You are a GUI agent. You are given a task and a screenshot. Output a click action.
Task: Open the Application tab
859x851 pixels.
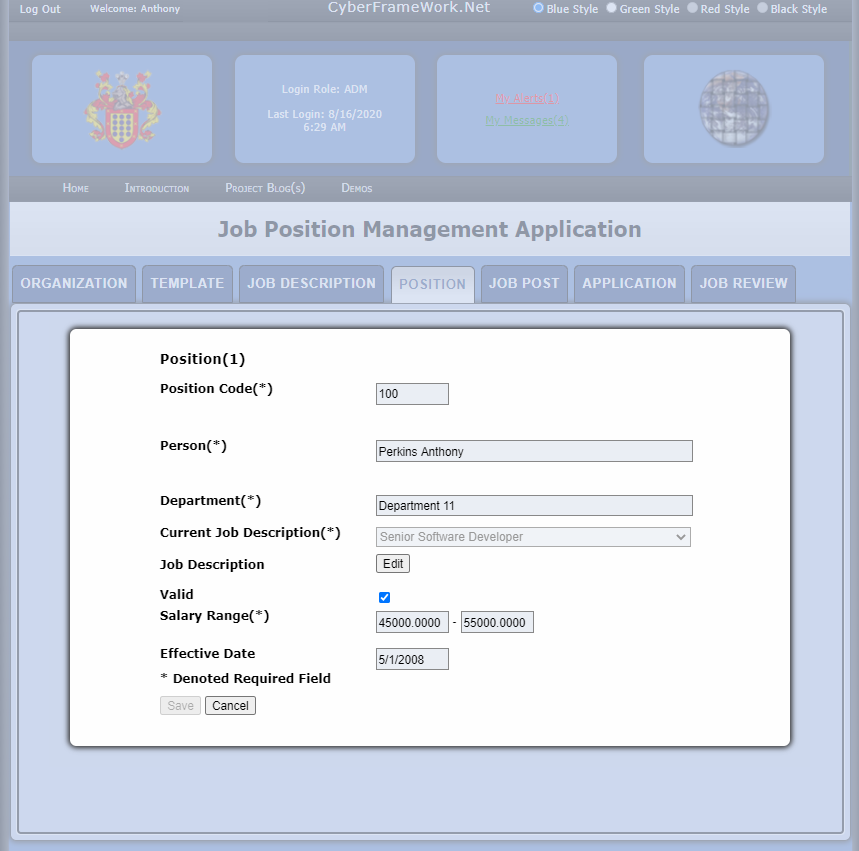pyautogui.click(x=629, y=284)
